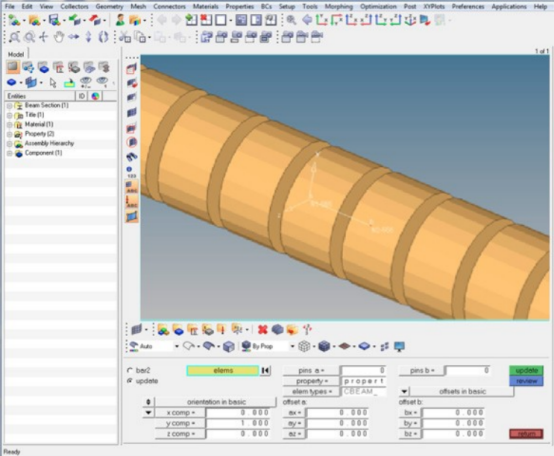This screenshot has height=456, width=554.
Task: Click the yellow elems selector button
Action: coord(223,371)
